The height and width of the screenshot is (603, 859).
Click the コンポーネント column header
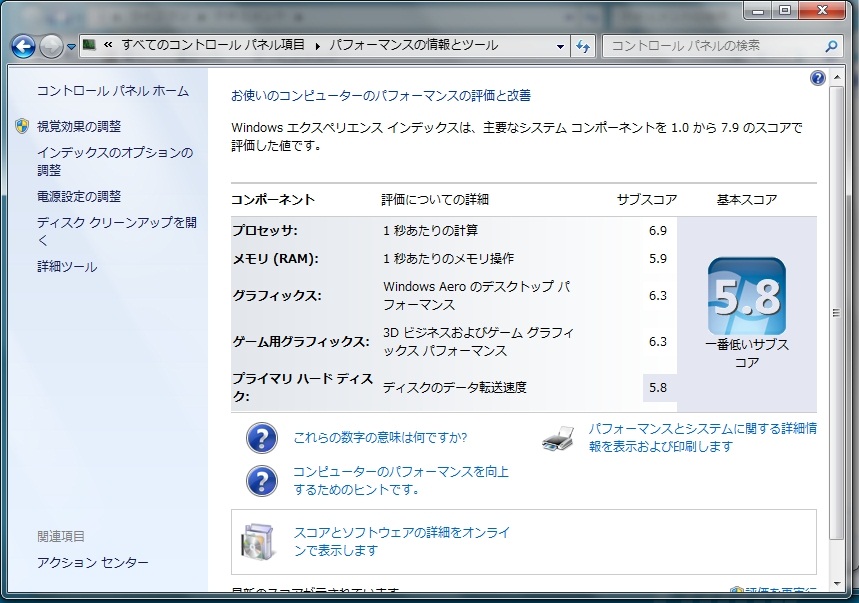coord(273,200)
